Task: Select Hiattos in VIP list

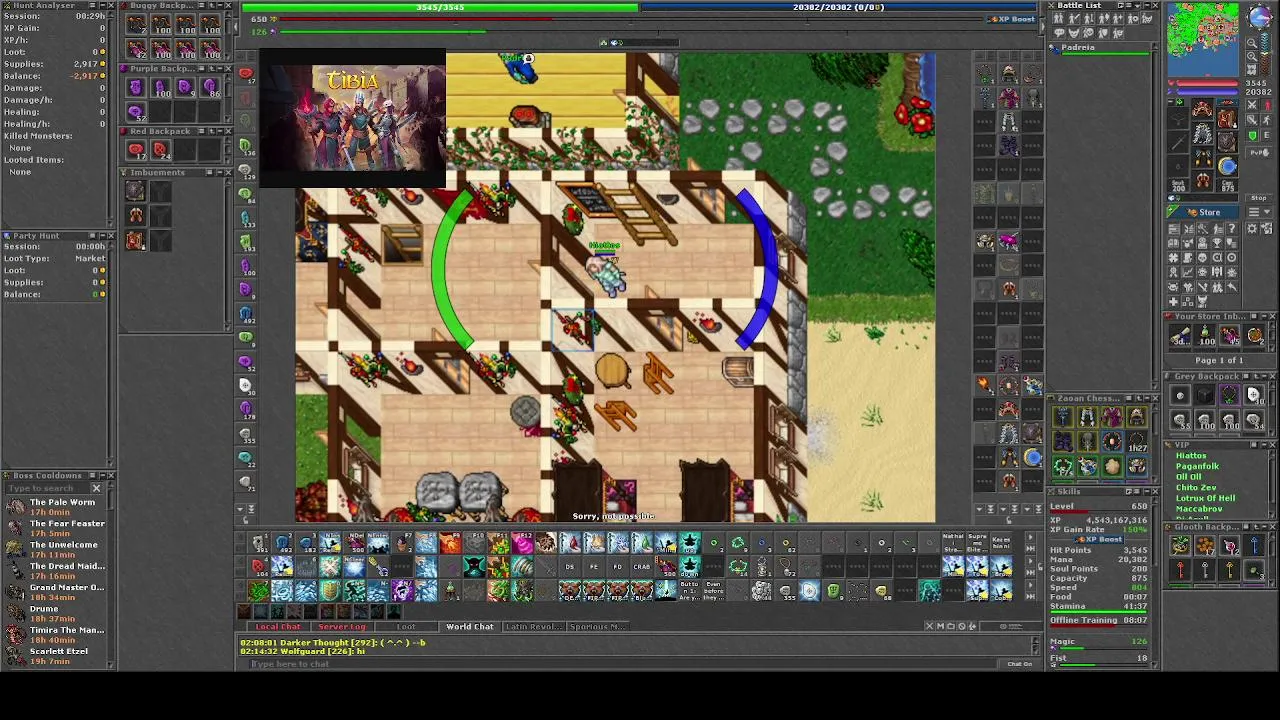Action: tap(1190, 456)
